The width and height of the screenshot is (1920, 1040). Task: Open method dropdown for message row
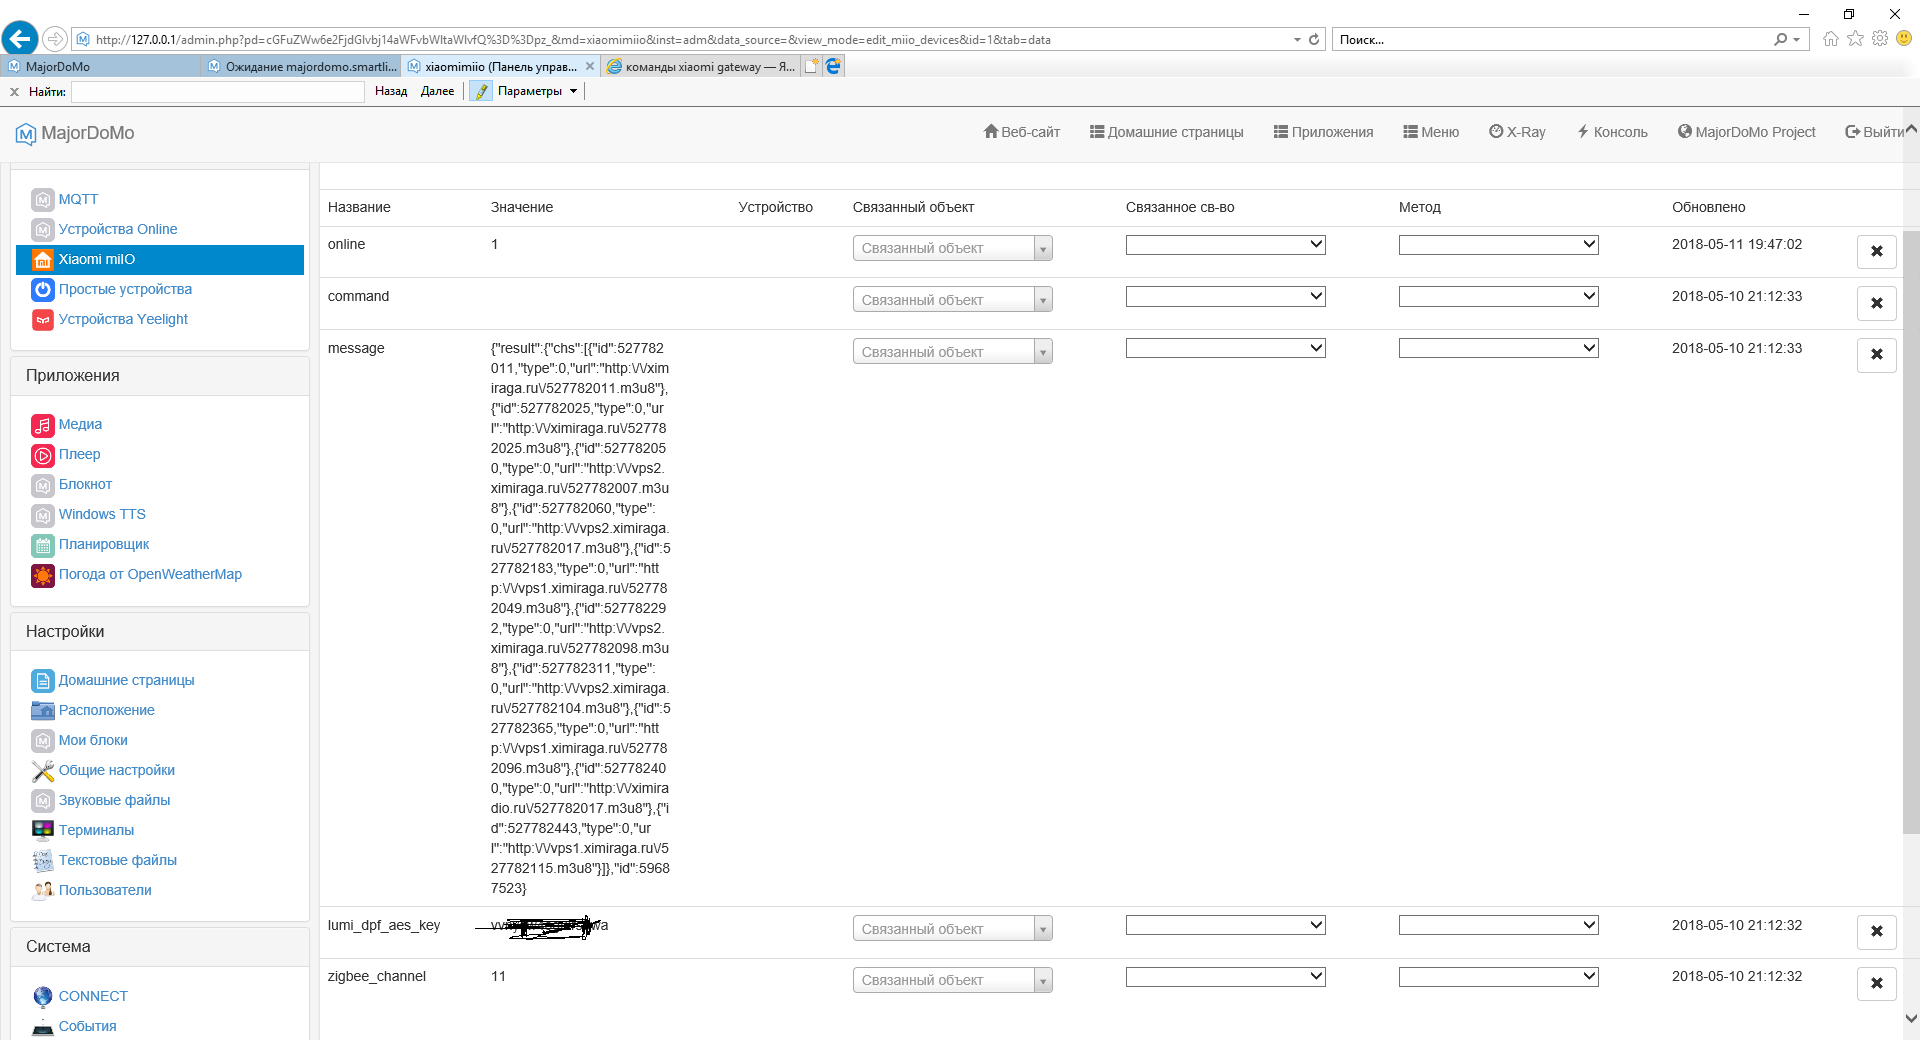pos(1499,349)
